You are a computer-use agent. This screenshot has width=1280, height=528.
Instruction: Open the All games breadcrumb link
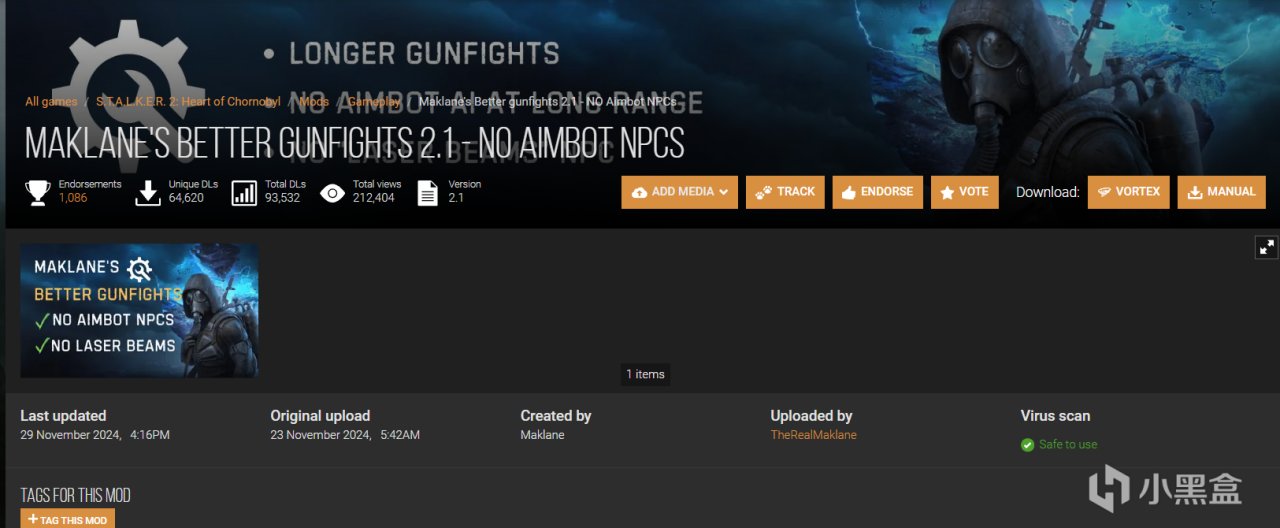51,102
